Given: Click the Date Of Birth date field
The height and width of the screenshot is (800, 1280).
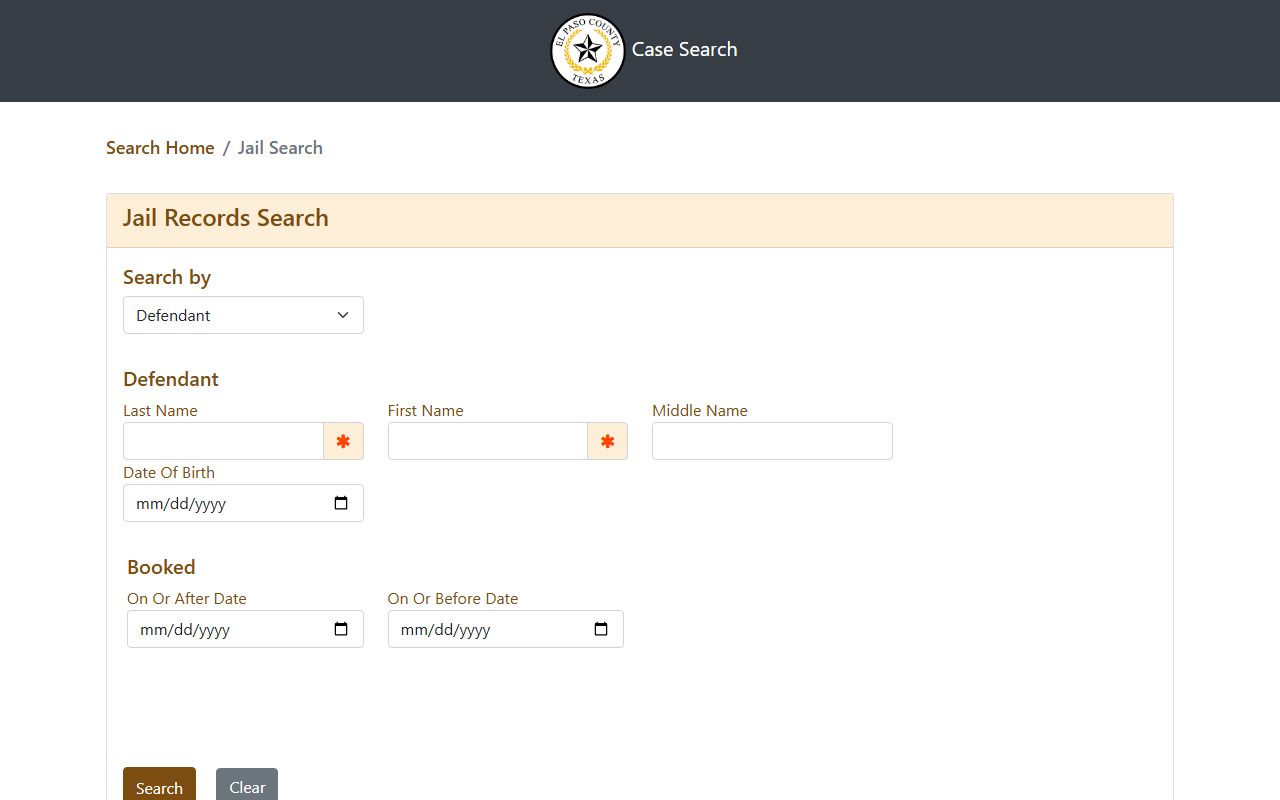Looking at the screenshot, I should pyautogui.click(x=243, y=503).
